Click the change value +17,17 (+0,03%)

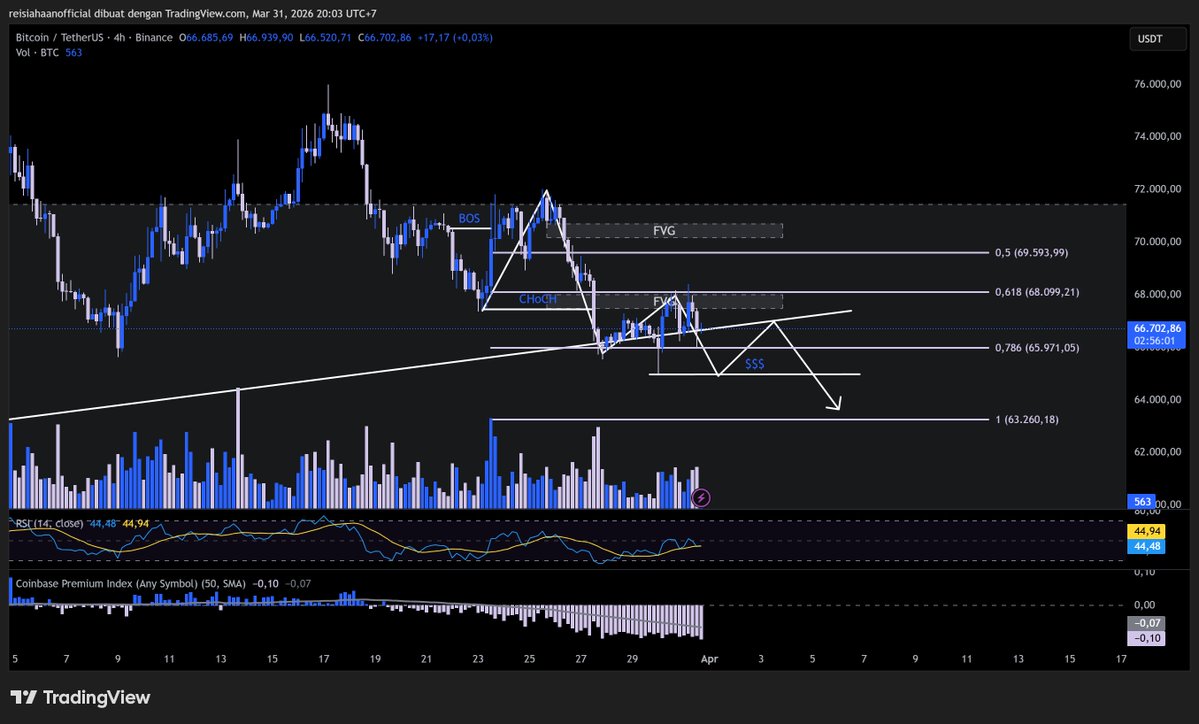click(x=455, y=37)
